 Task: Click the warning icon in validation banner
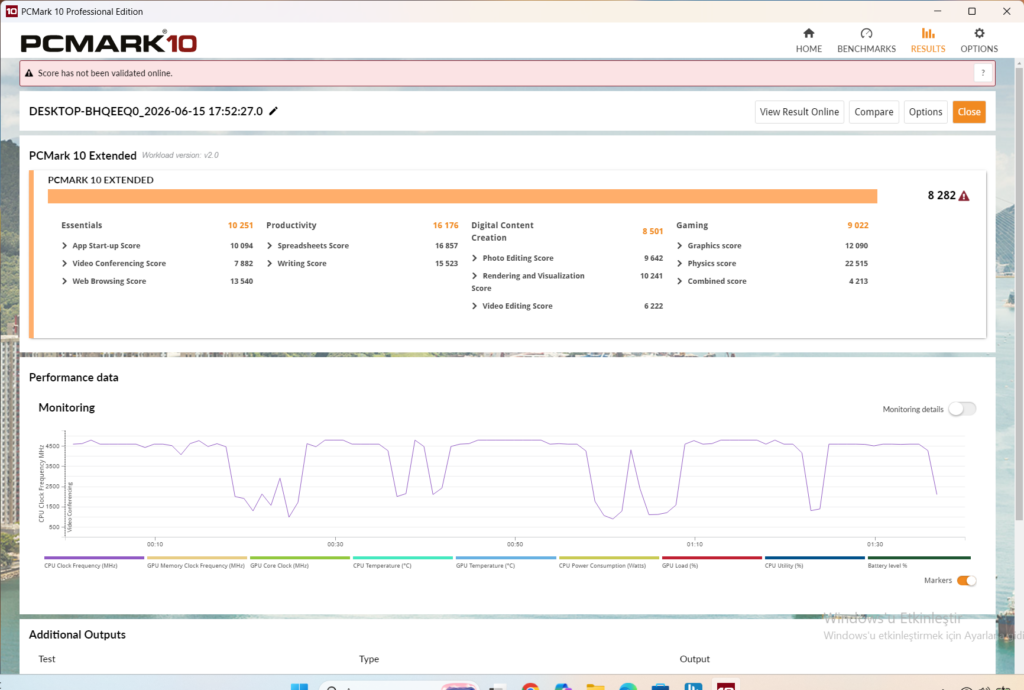[x=29, y=73]
